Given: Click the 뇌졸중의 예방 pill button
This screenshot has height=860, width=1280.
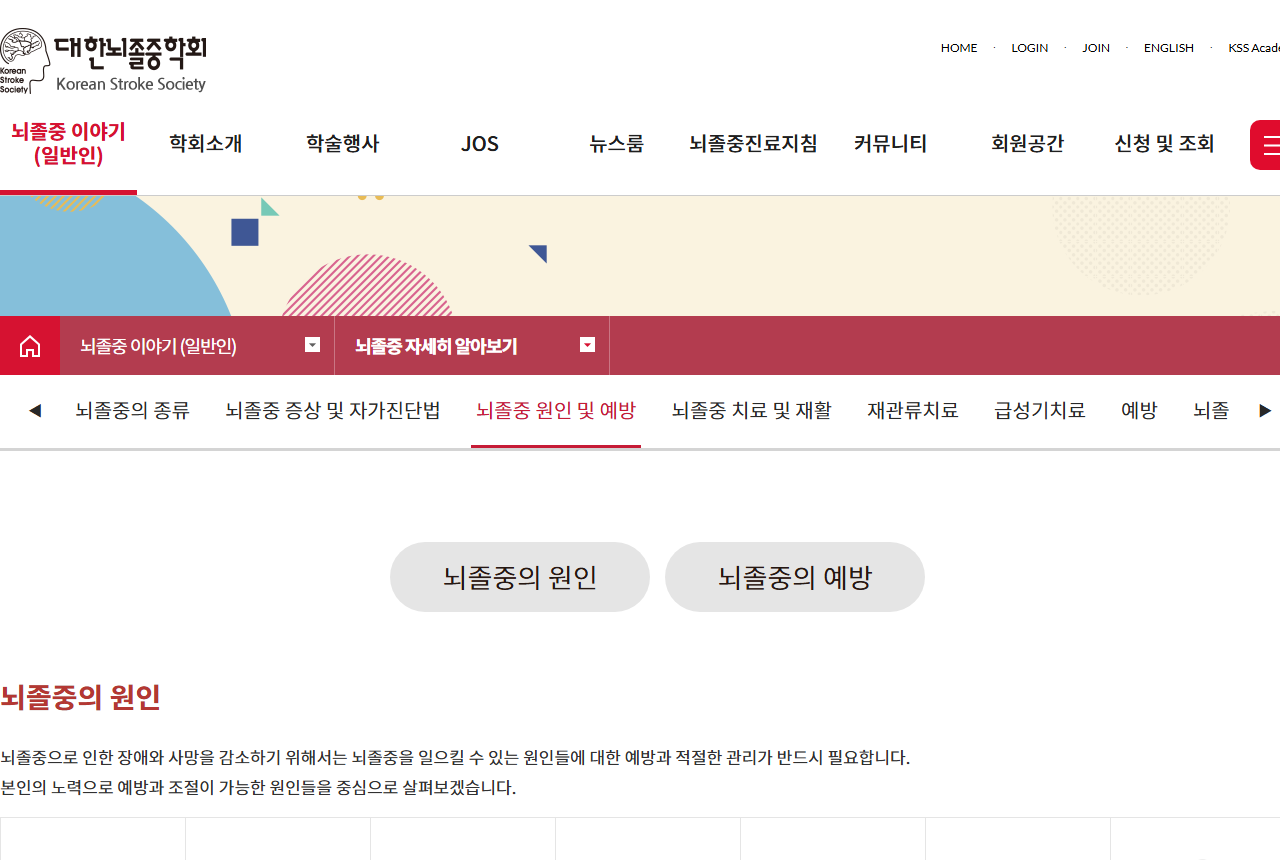Looking at the screenshot, I should point(795,577).
